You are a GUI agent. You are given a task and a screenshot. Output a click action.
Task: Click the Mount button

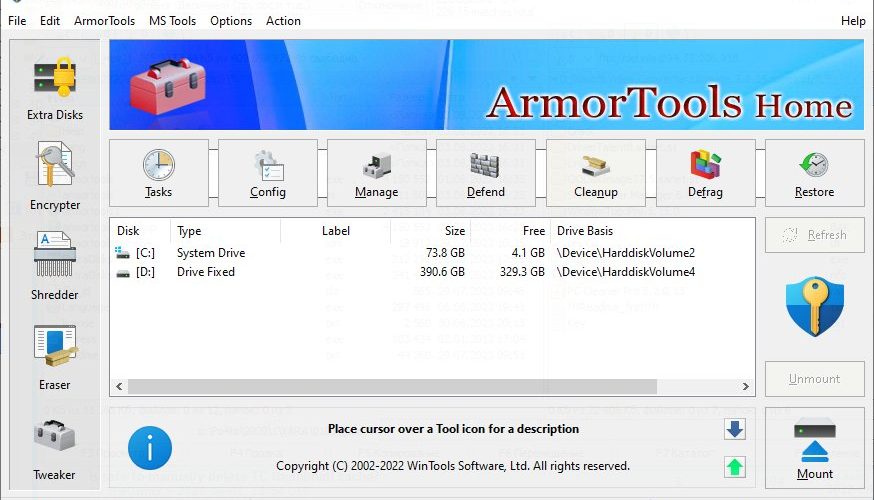814,448
